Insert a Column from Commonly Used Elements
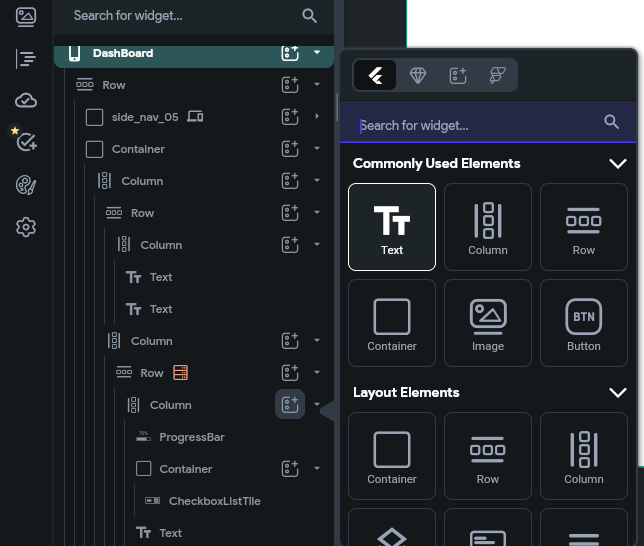Viewport: 644px width, 546px height. (x=488, y=227)
